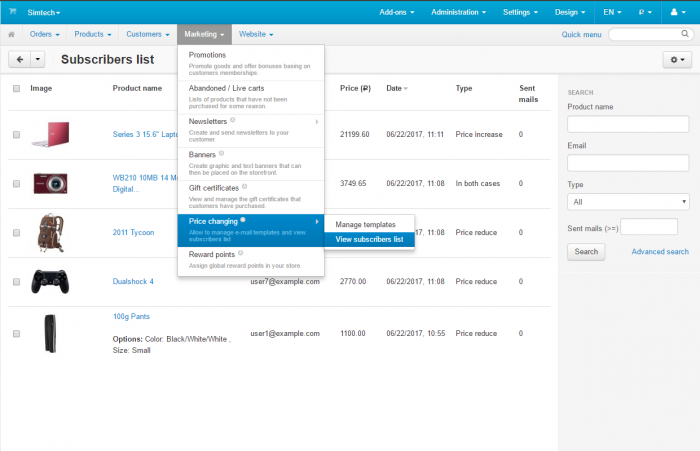Open the laptop product thumbnail

(50, 134)
